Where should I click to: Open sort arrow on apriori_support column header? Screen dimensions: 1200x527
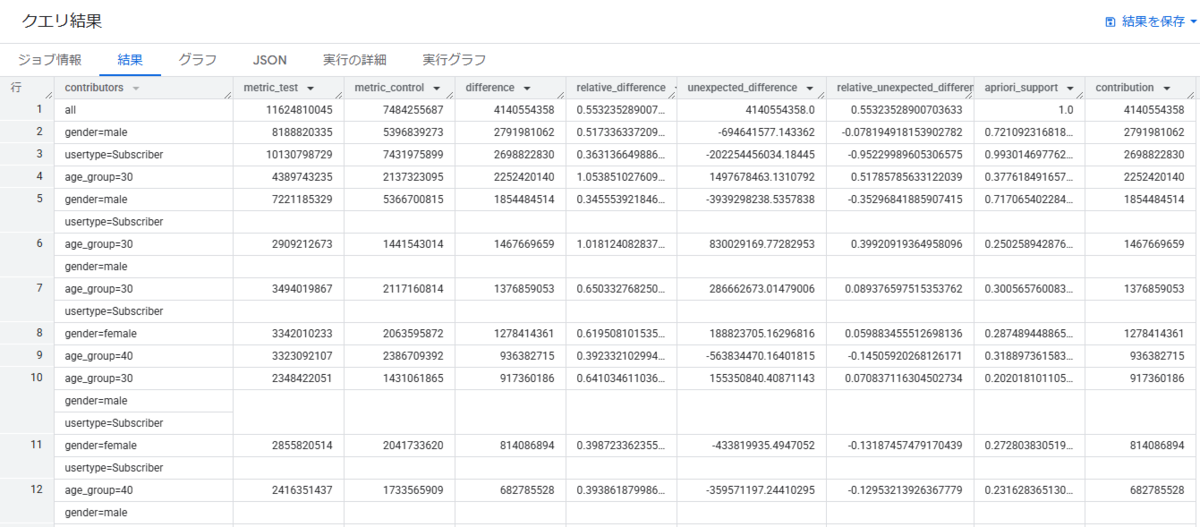[1069, 88]
